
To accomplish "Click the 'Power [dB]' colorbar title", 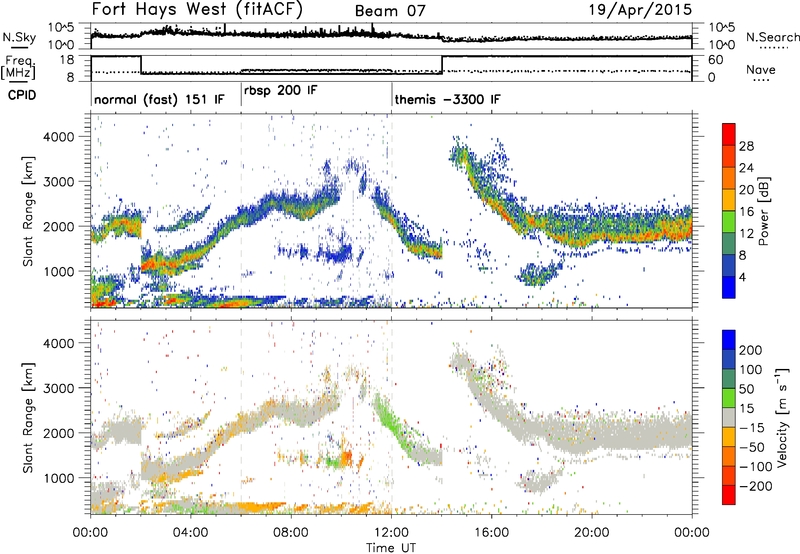I will point(763,211).
